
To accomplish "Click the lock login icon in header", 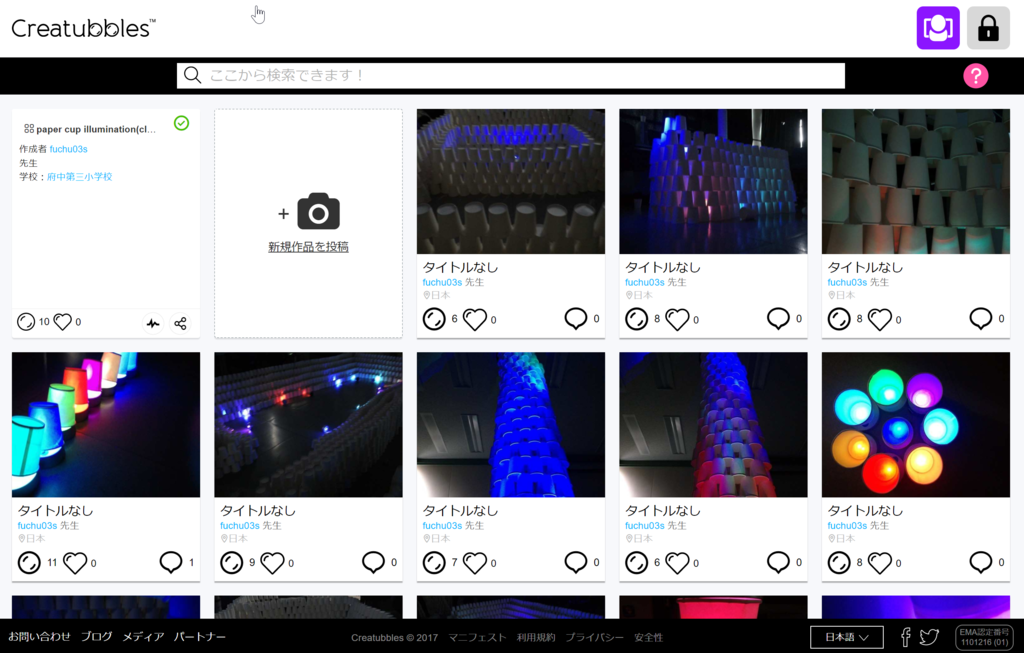I will [988, 28].
